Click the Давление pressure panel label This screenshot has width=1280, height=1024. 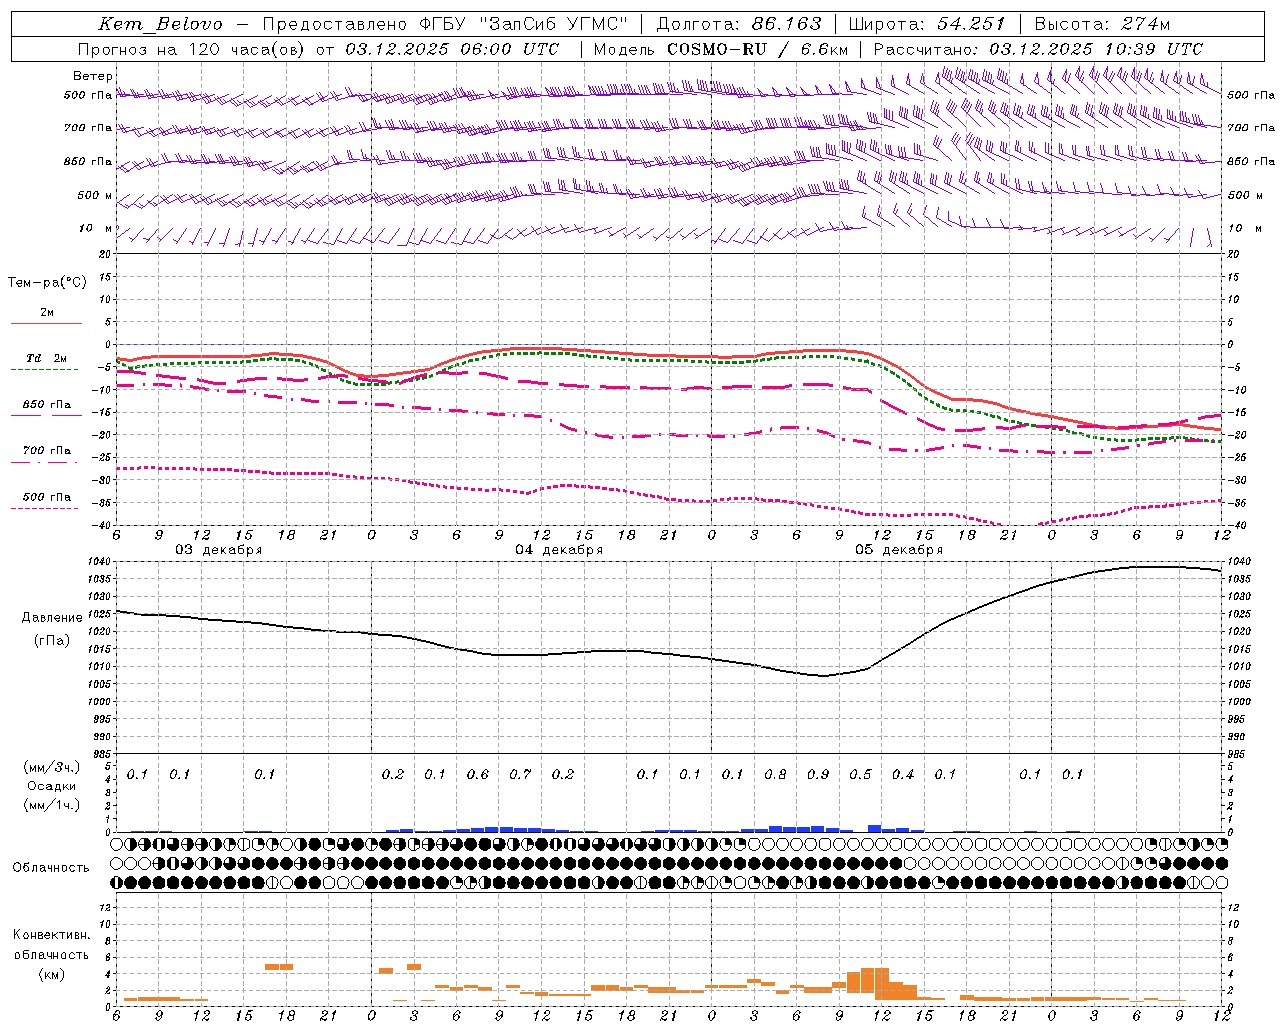[x=52, y=618]
